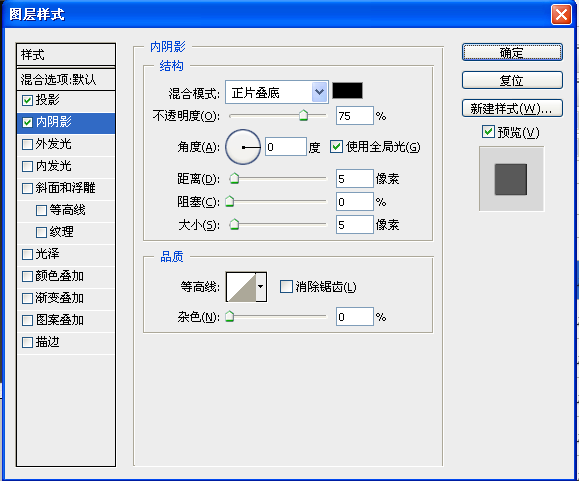Click the 不透明度 slider handle

coord(303,115)
